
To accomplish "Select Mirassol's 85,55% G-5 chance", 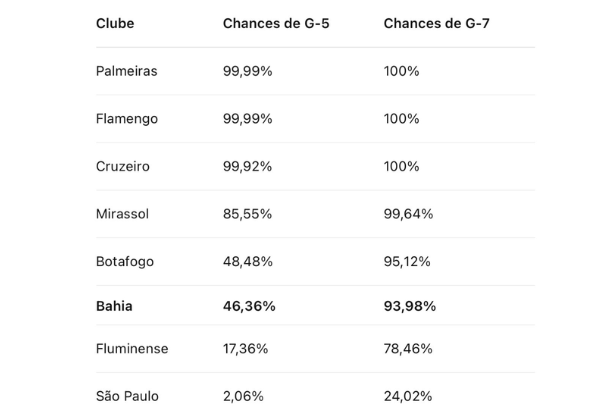I will tap(248, 214).
